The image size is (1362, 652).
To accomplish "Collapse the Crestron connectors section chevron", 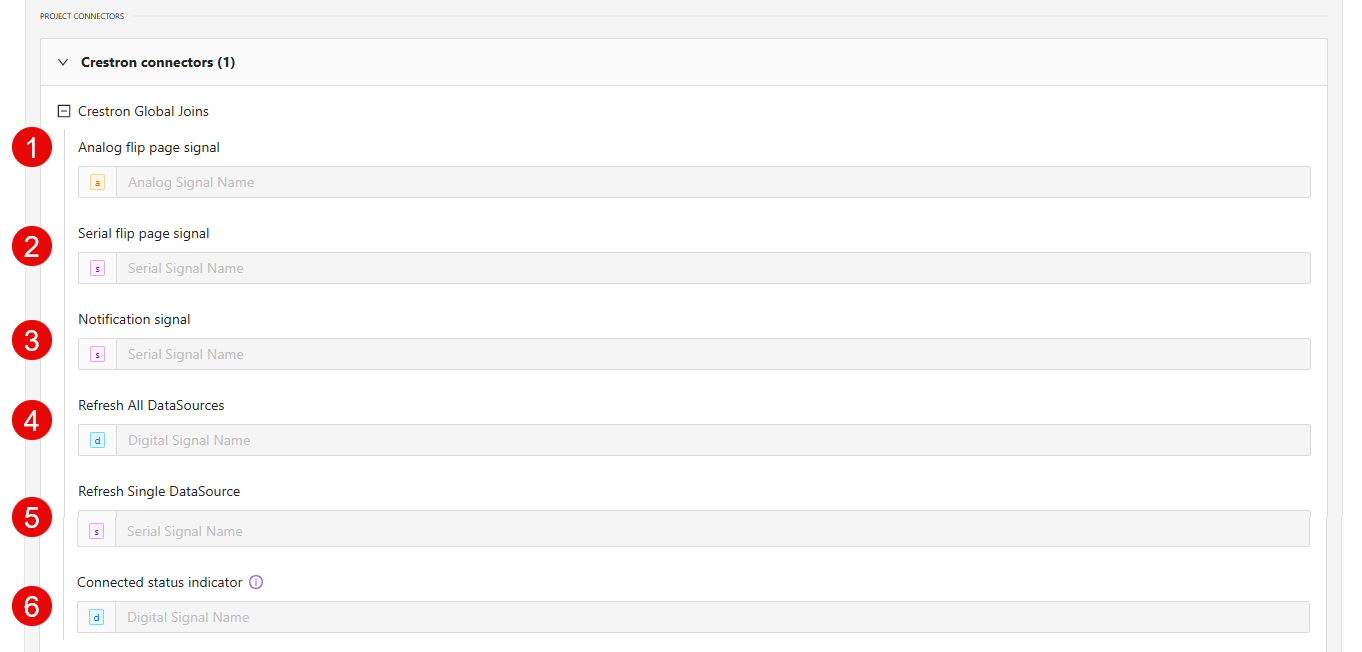I will pyautogui.click(x=63, y=62).
